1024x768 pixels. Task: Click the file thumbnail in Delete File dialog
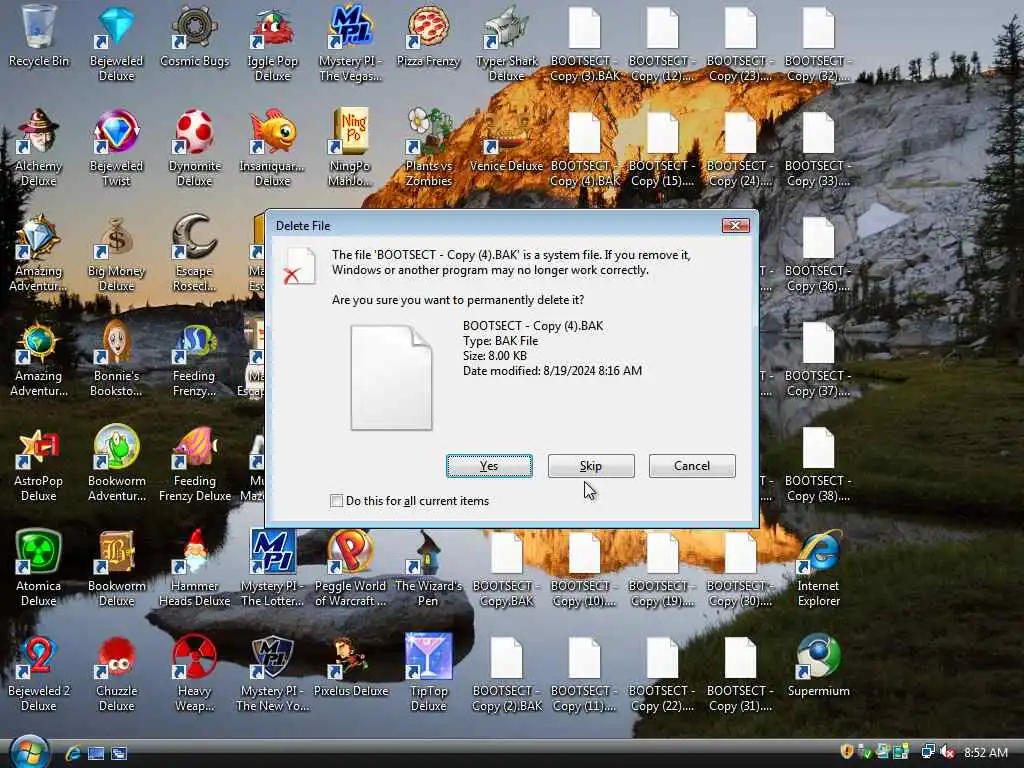point(391,377)
